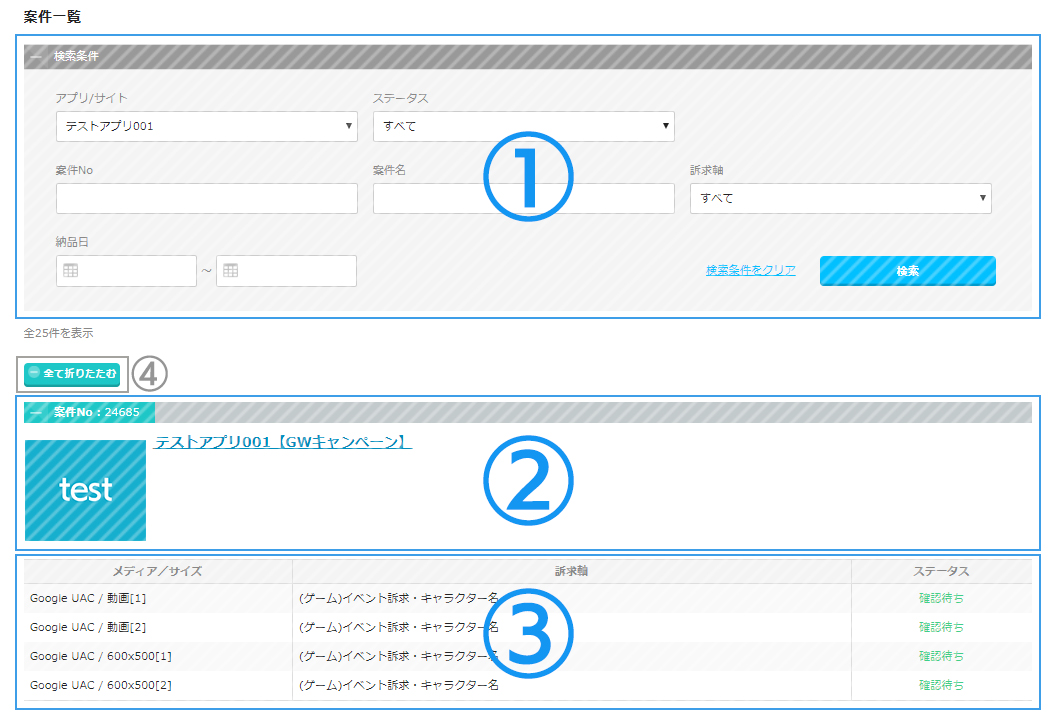
Task: Click the 案件No input field
Action: [x=206, y=198]
